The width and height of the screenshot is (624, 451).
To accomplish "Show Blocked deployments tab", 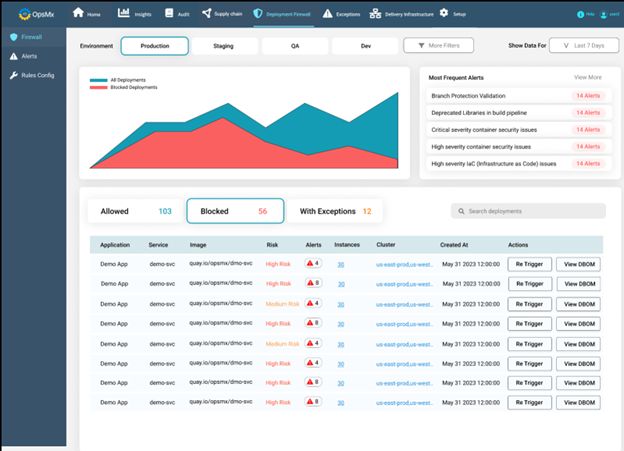I will click(x=235, y=211).
